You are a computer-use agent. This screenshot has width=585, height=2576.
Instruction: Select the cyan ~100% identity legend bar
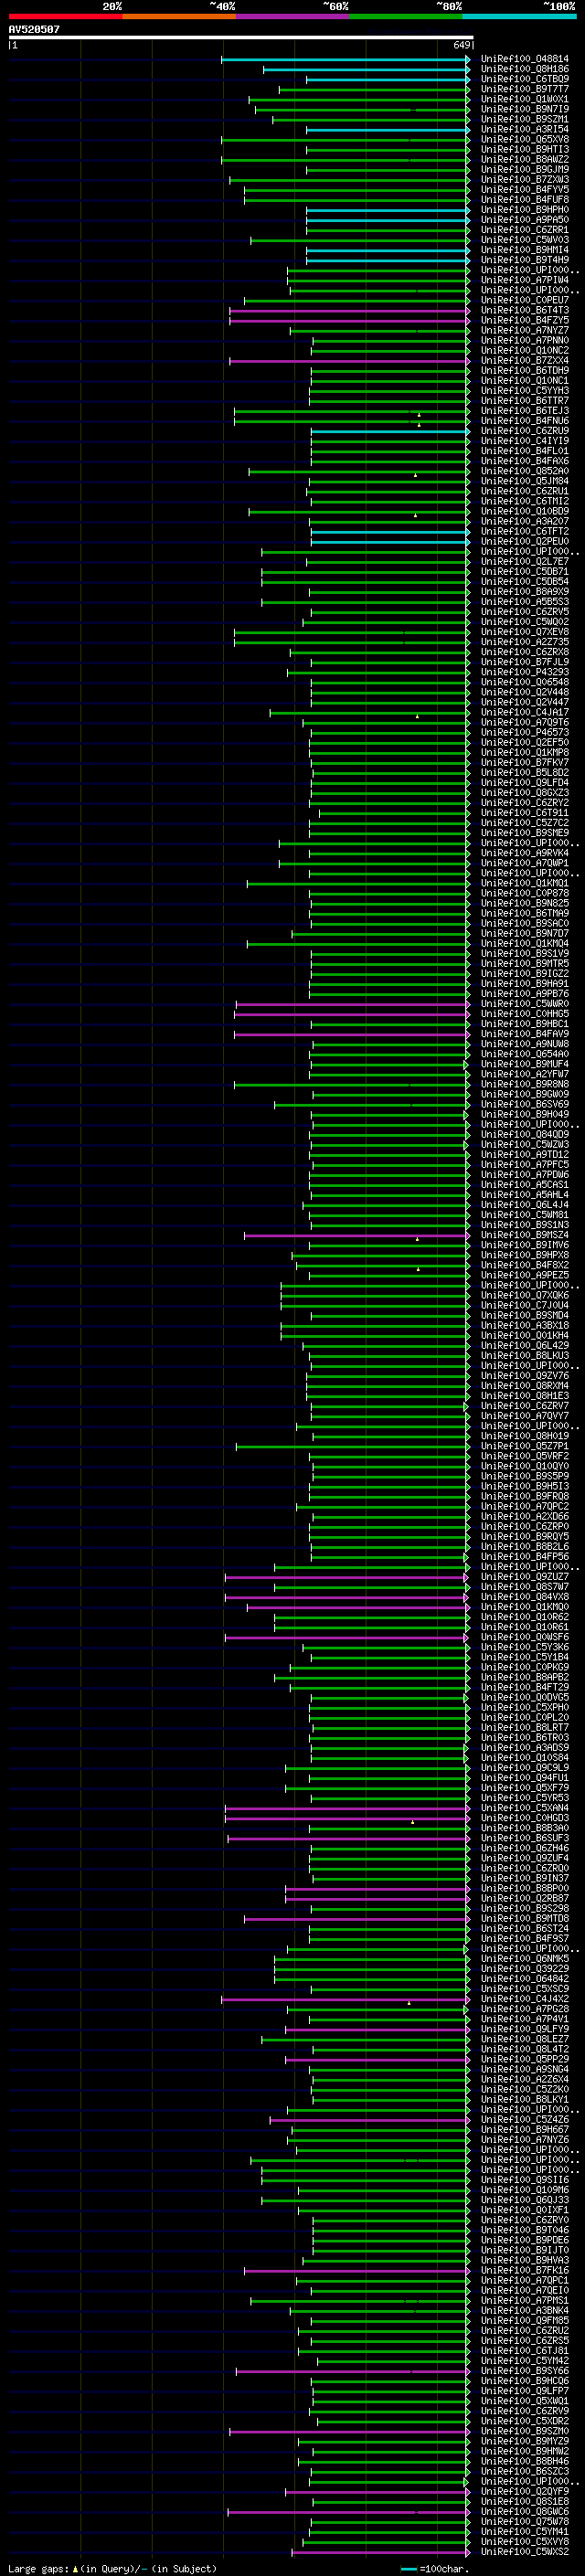coord(519,16)
